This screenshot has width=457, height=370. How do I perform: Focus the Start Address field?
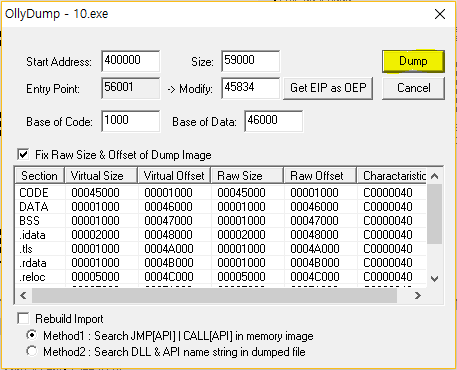tap(131, 61)
